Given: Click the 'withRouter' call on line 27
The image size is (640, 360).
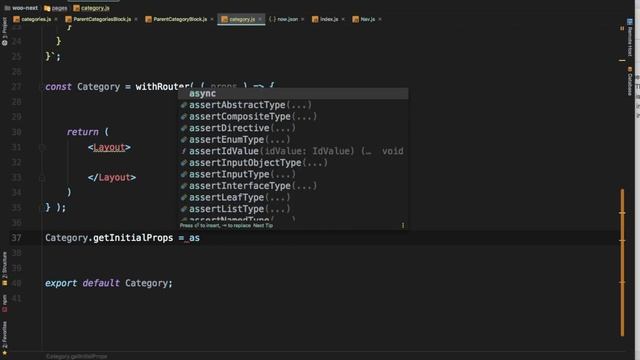Looking at the screenshot, I should (x=162, y=87).
